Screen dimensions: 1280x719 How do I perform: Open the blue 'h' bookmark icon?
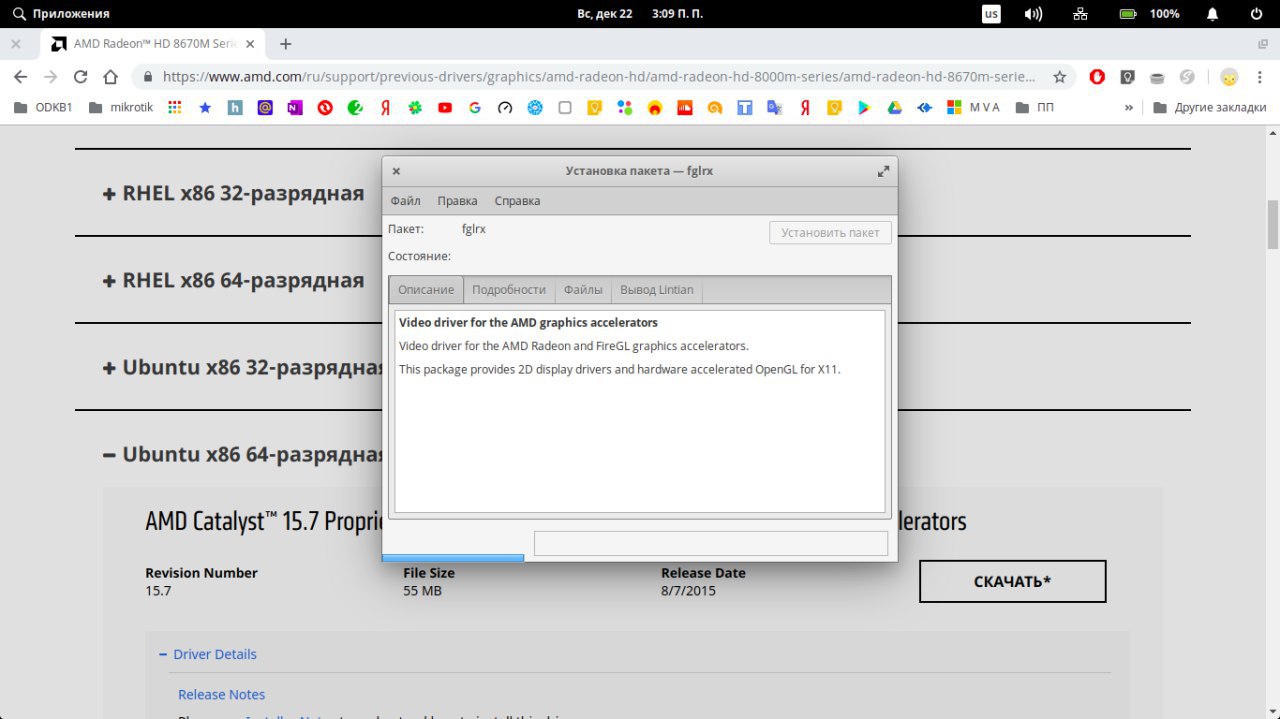coord(235,107)
